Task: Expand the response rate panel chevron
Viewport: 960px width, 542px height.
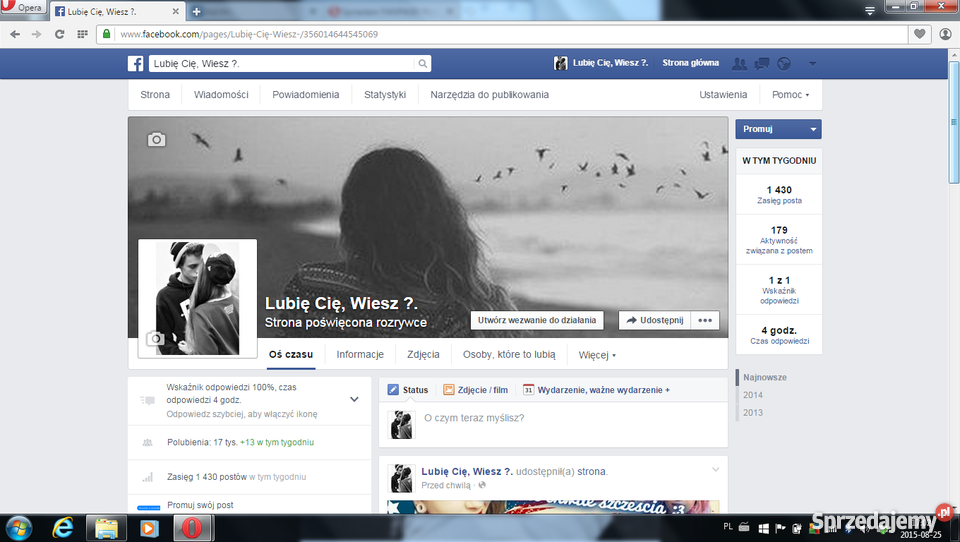Action: [x=354, y=400]
